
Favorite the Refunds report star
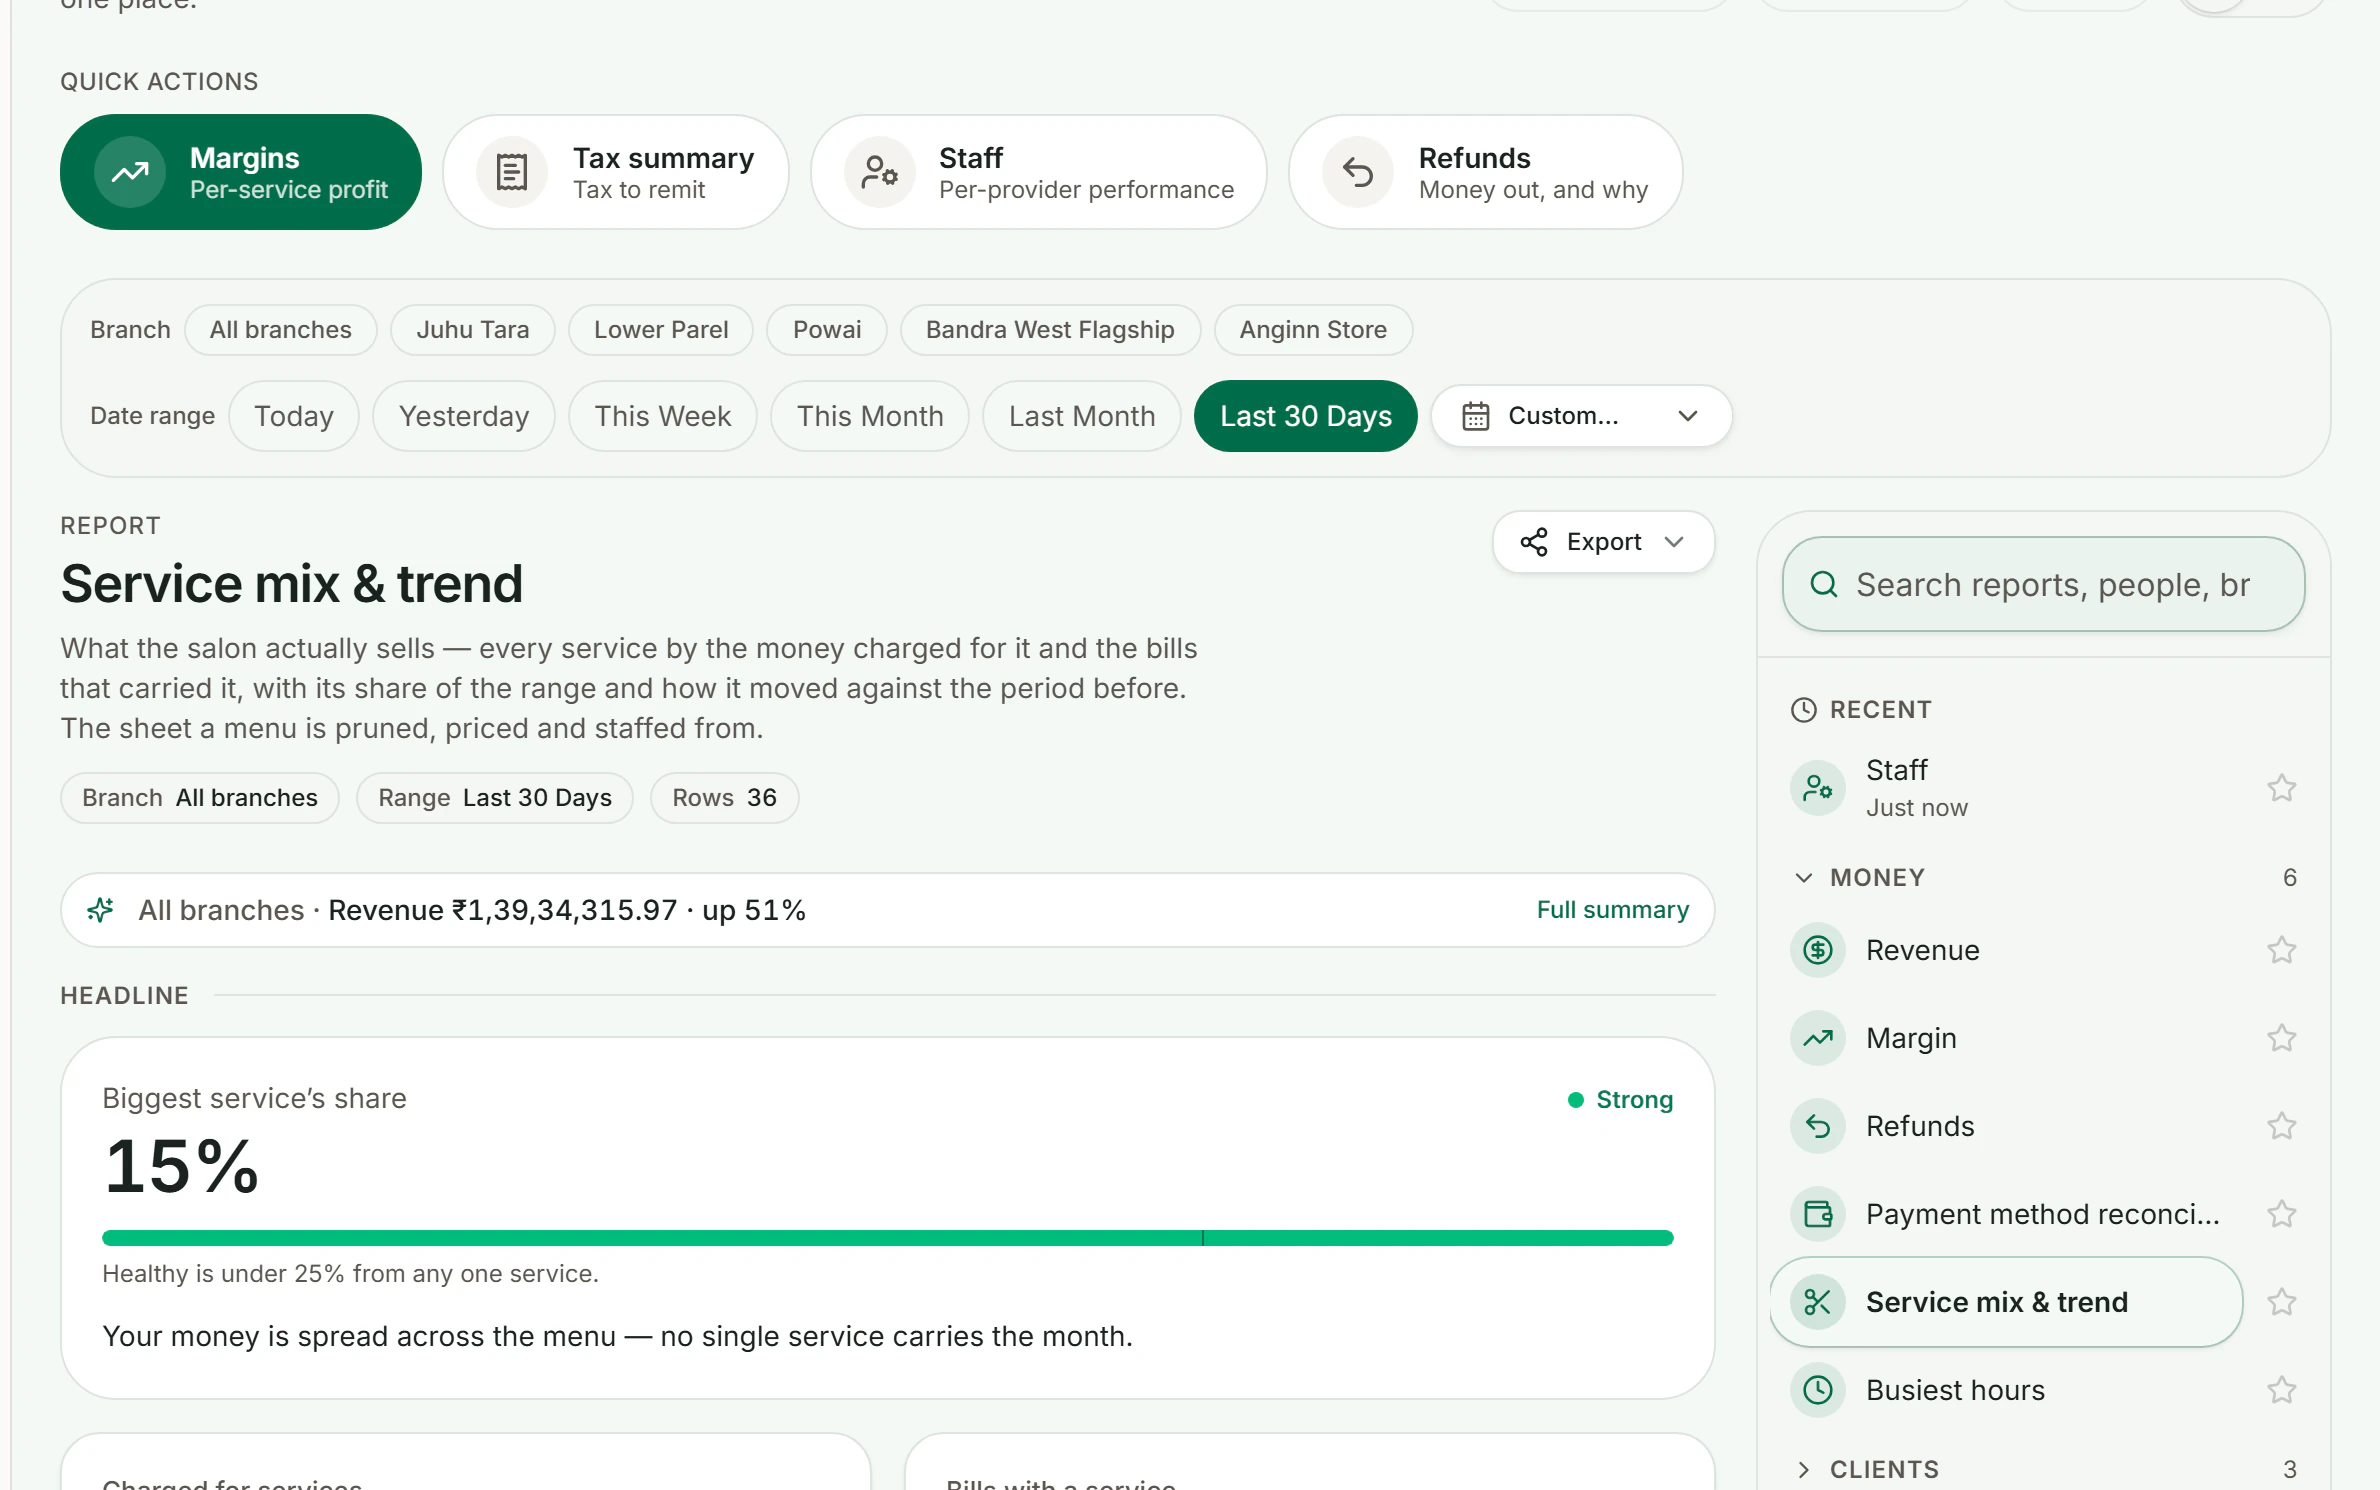(x=2281, y=1126)
